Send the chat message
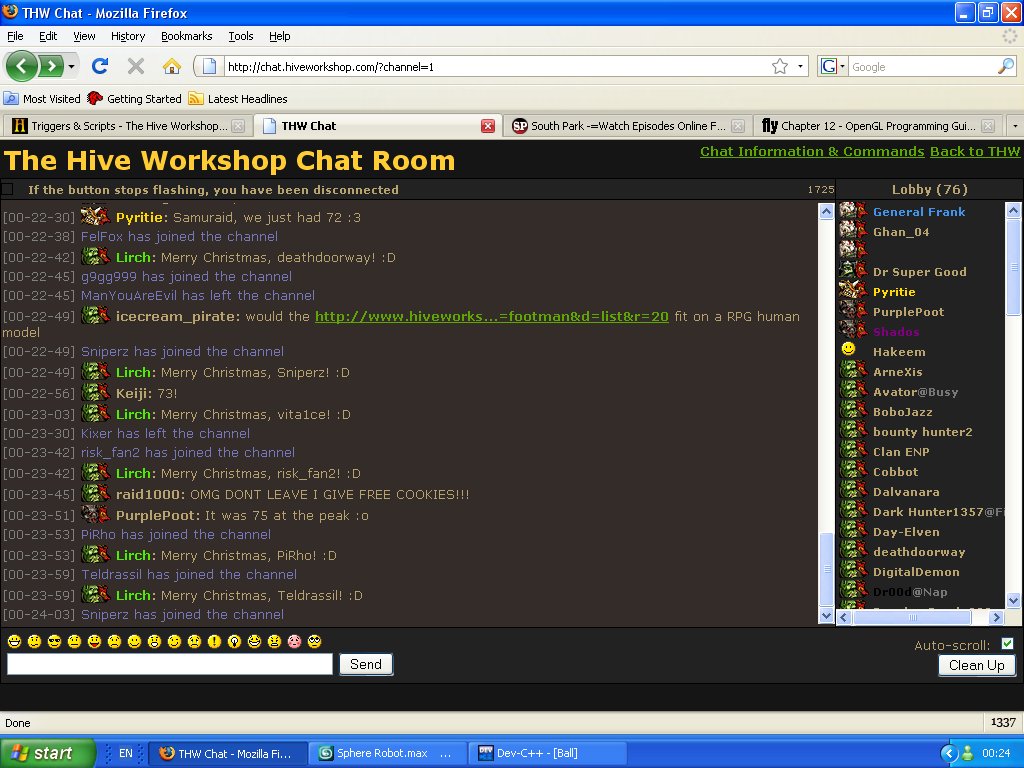 (366, 664)
